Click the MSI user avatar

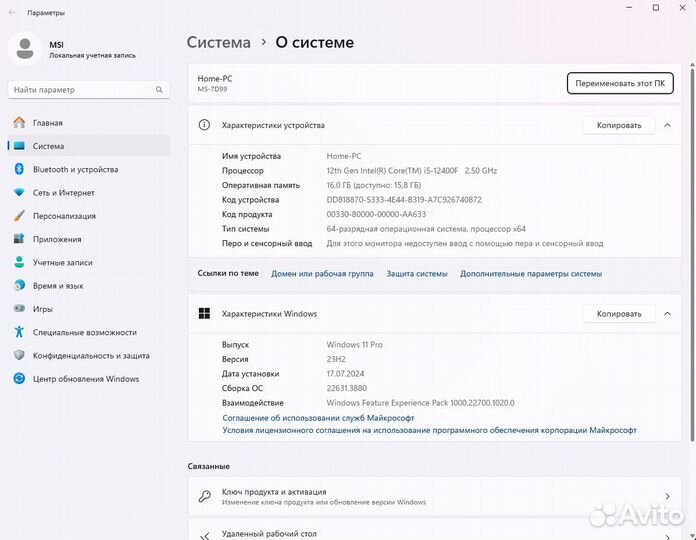tap(25, 49)
